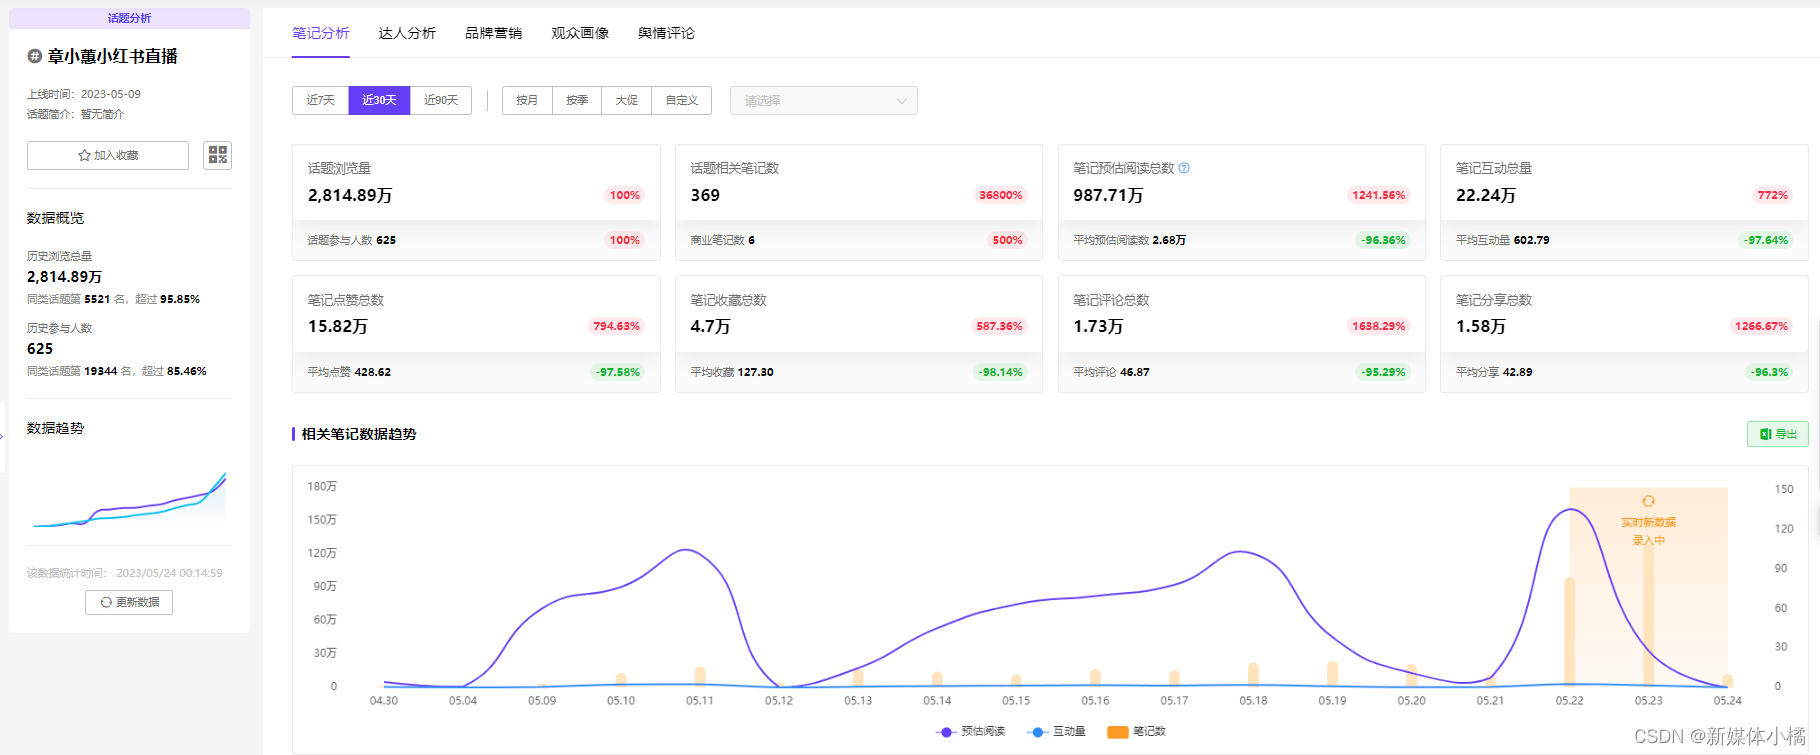
Task: Open the 请选择 dropdown
Action: (x=824, y=100)
